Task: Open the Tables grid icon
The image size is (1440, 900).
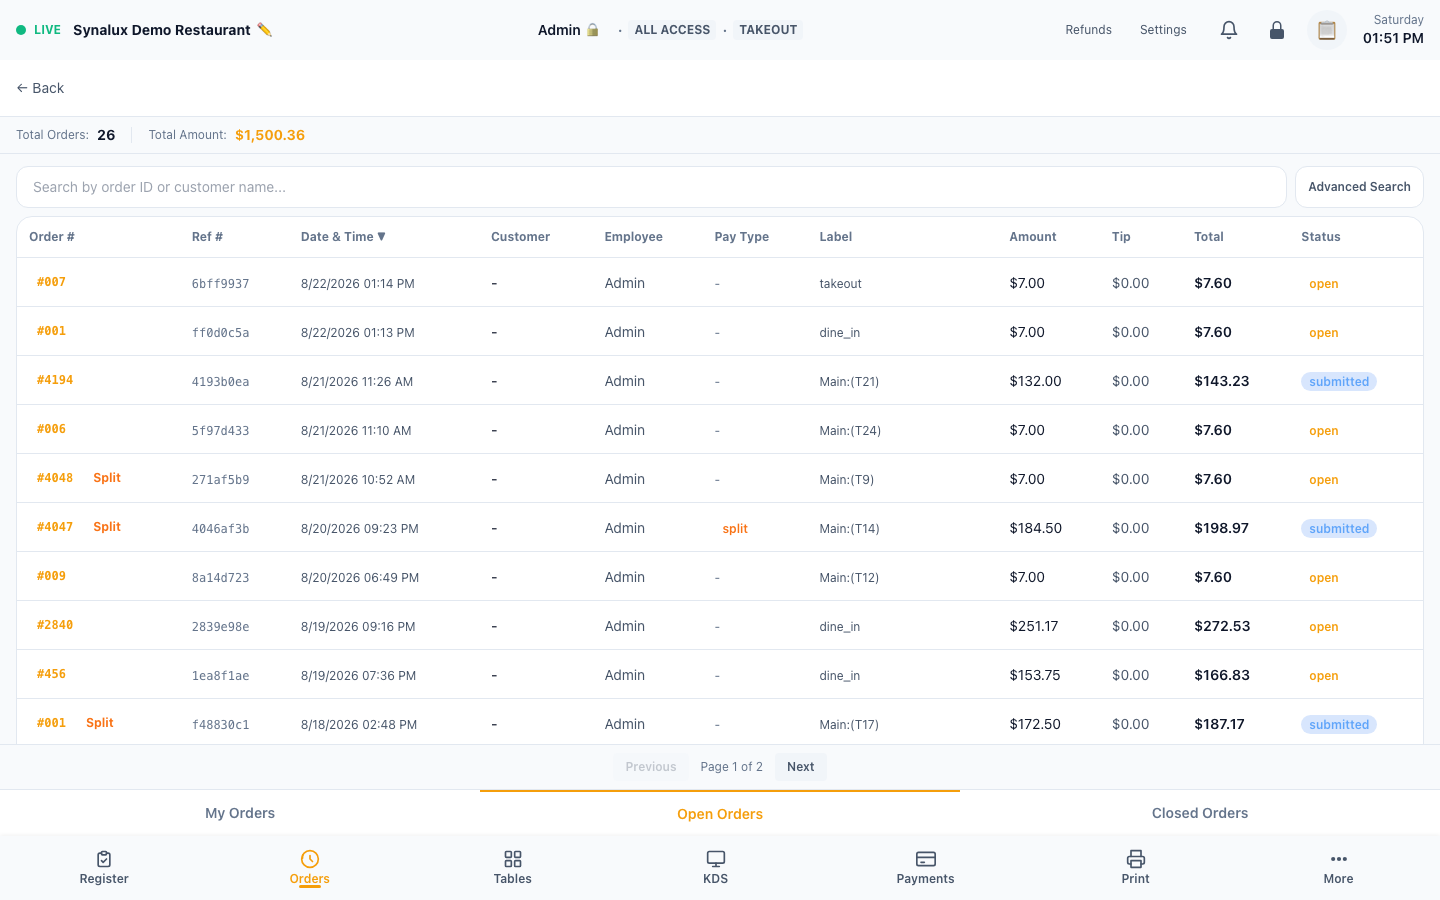Action: coord(513,859)
